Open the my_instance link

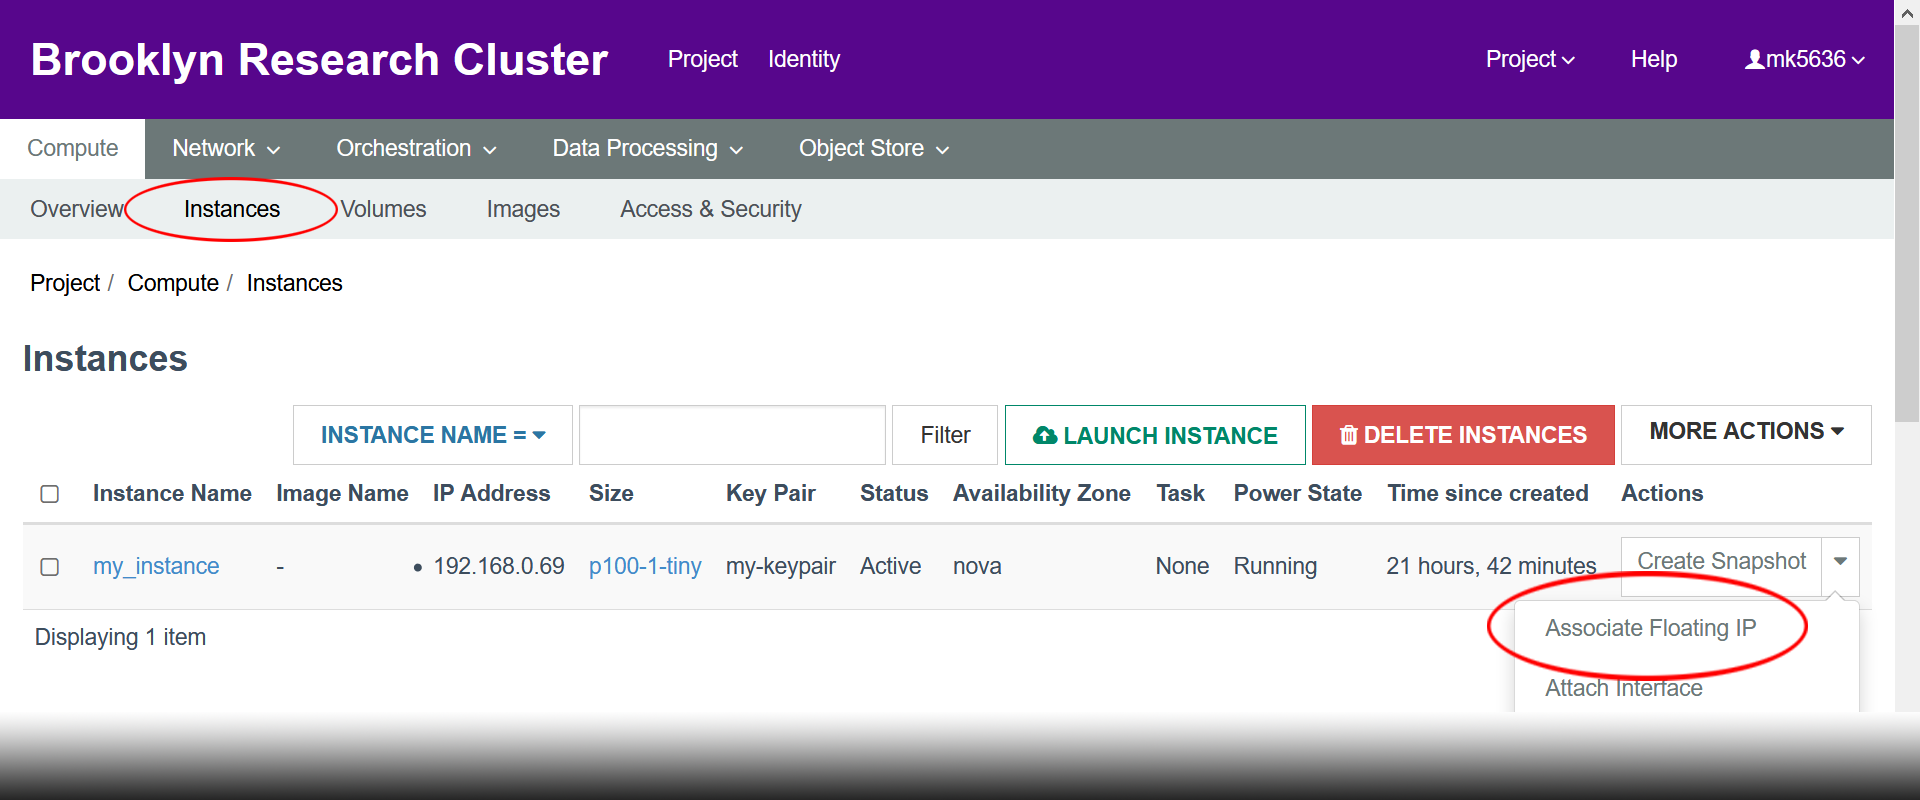(x=156, y=566)
